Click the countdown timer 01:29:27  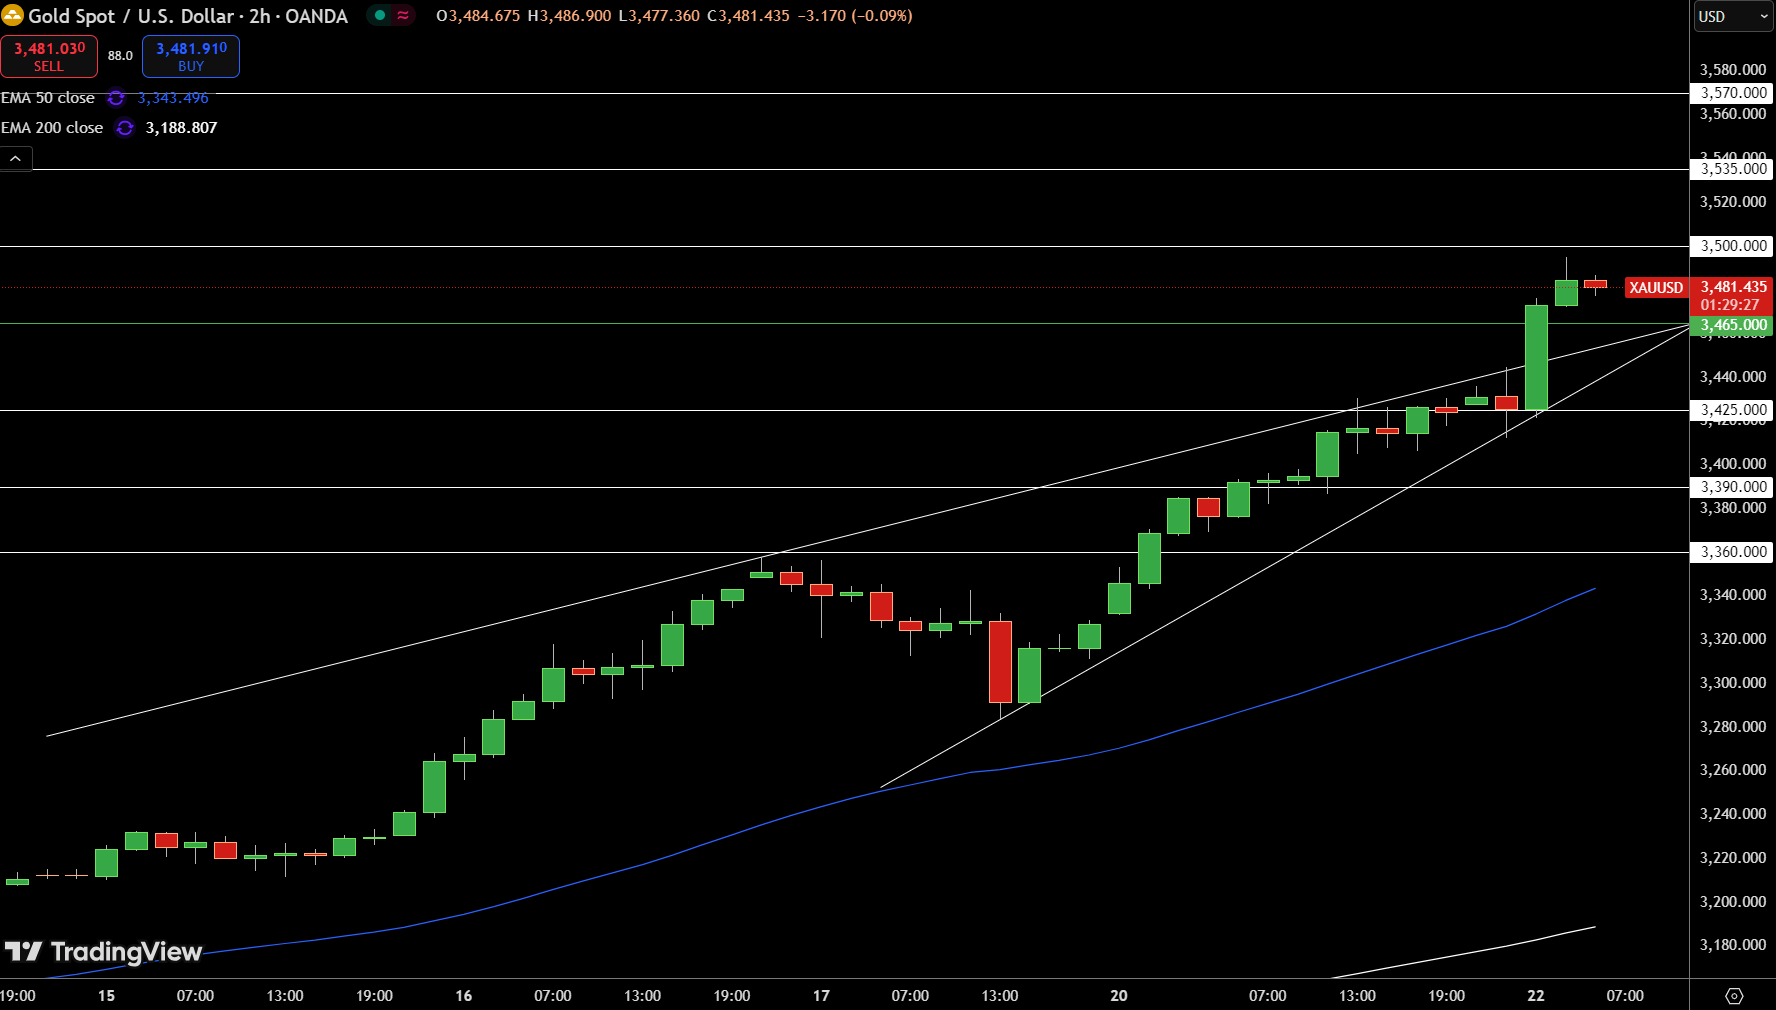(x=1729, y=305)
